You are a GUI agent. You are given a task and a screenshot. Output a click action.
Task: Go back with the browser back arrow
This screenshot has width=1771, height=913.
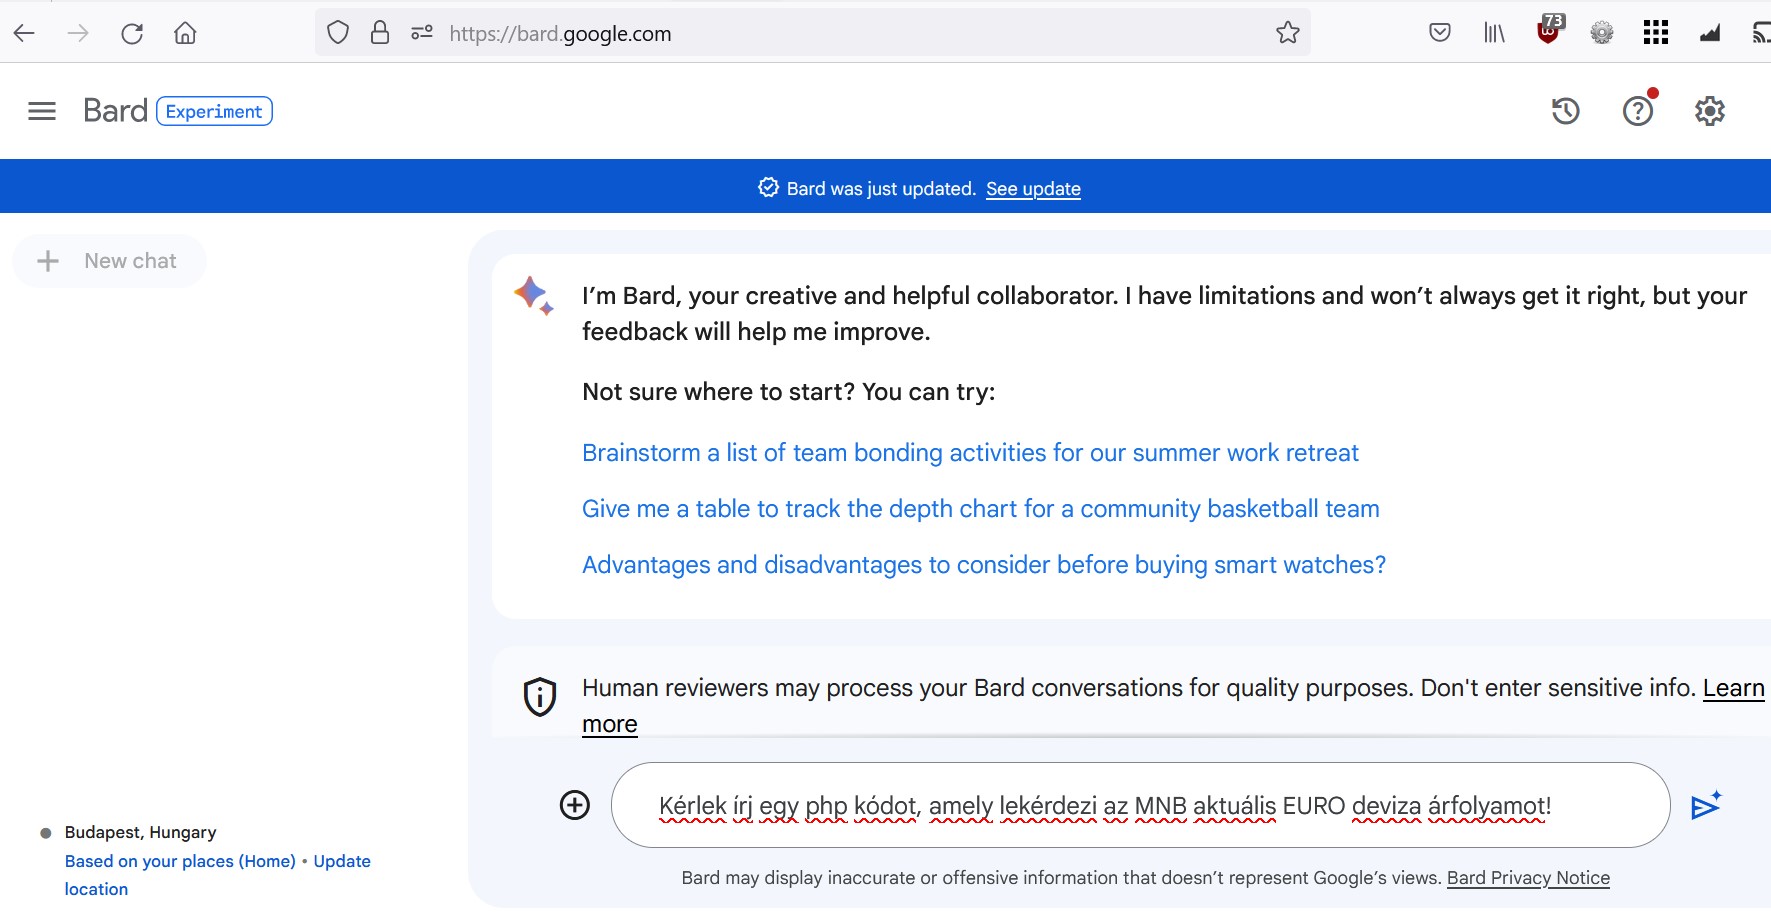(x=25, y=33)
